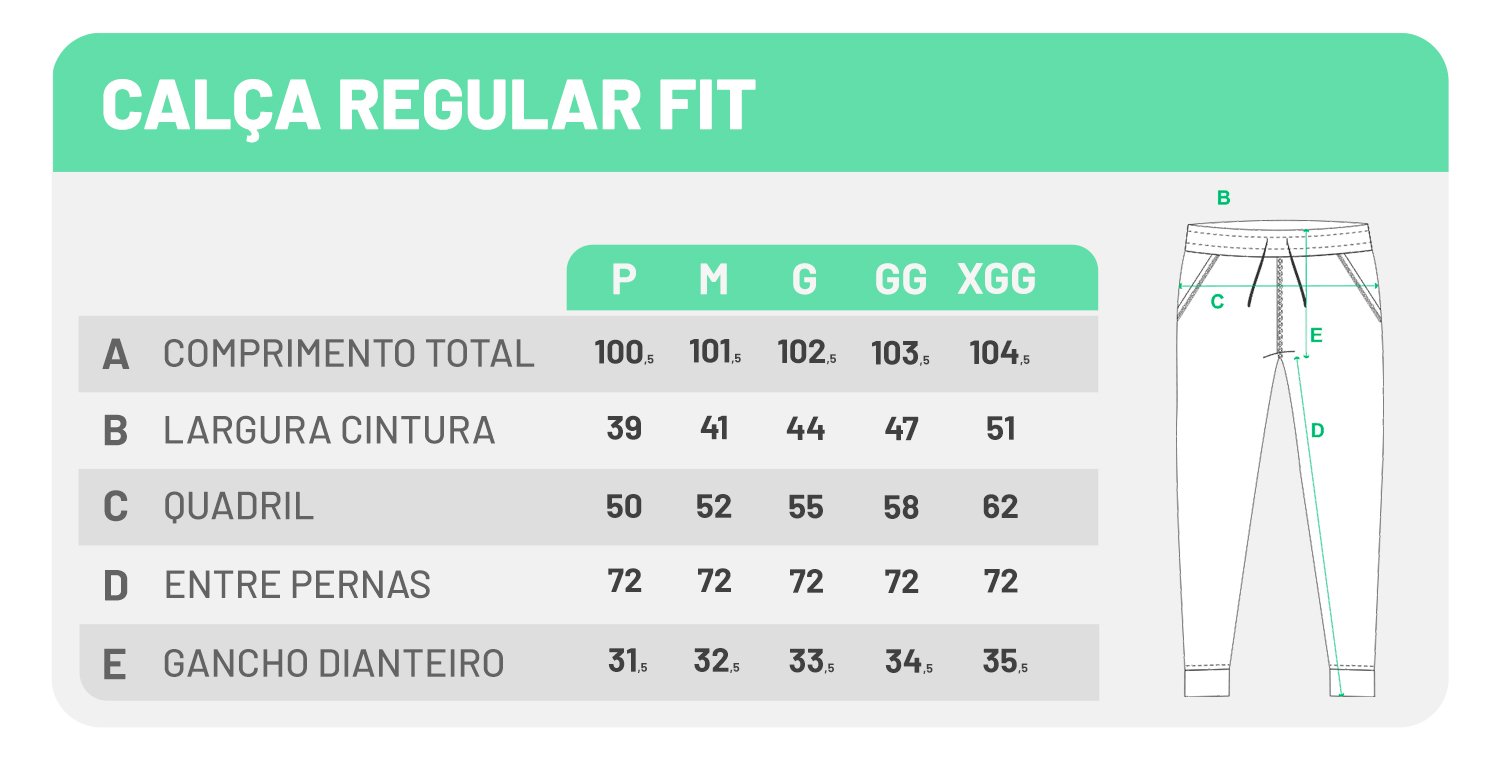Viewport: 1500px width, 760px height.
Task: Select the G size column header
Action: pos(804,280)
